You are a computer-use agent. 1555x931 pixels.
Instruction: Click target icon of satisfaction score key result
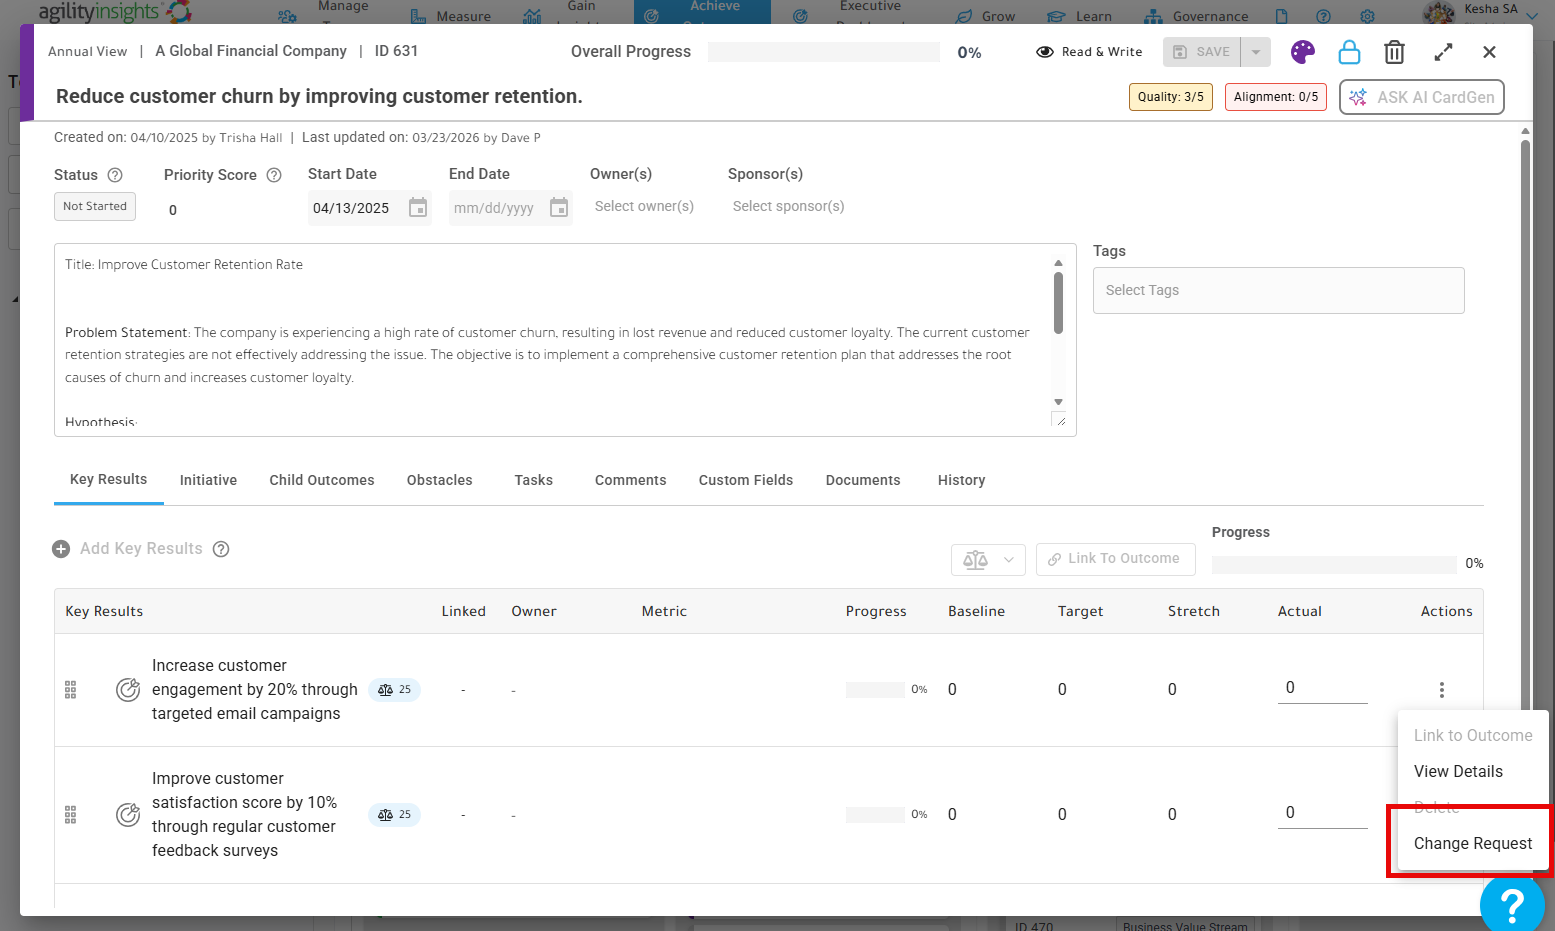pyautogui.click(x=128, y=815)
